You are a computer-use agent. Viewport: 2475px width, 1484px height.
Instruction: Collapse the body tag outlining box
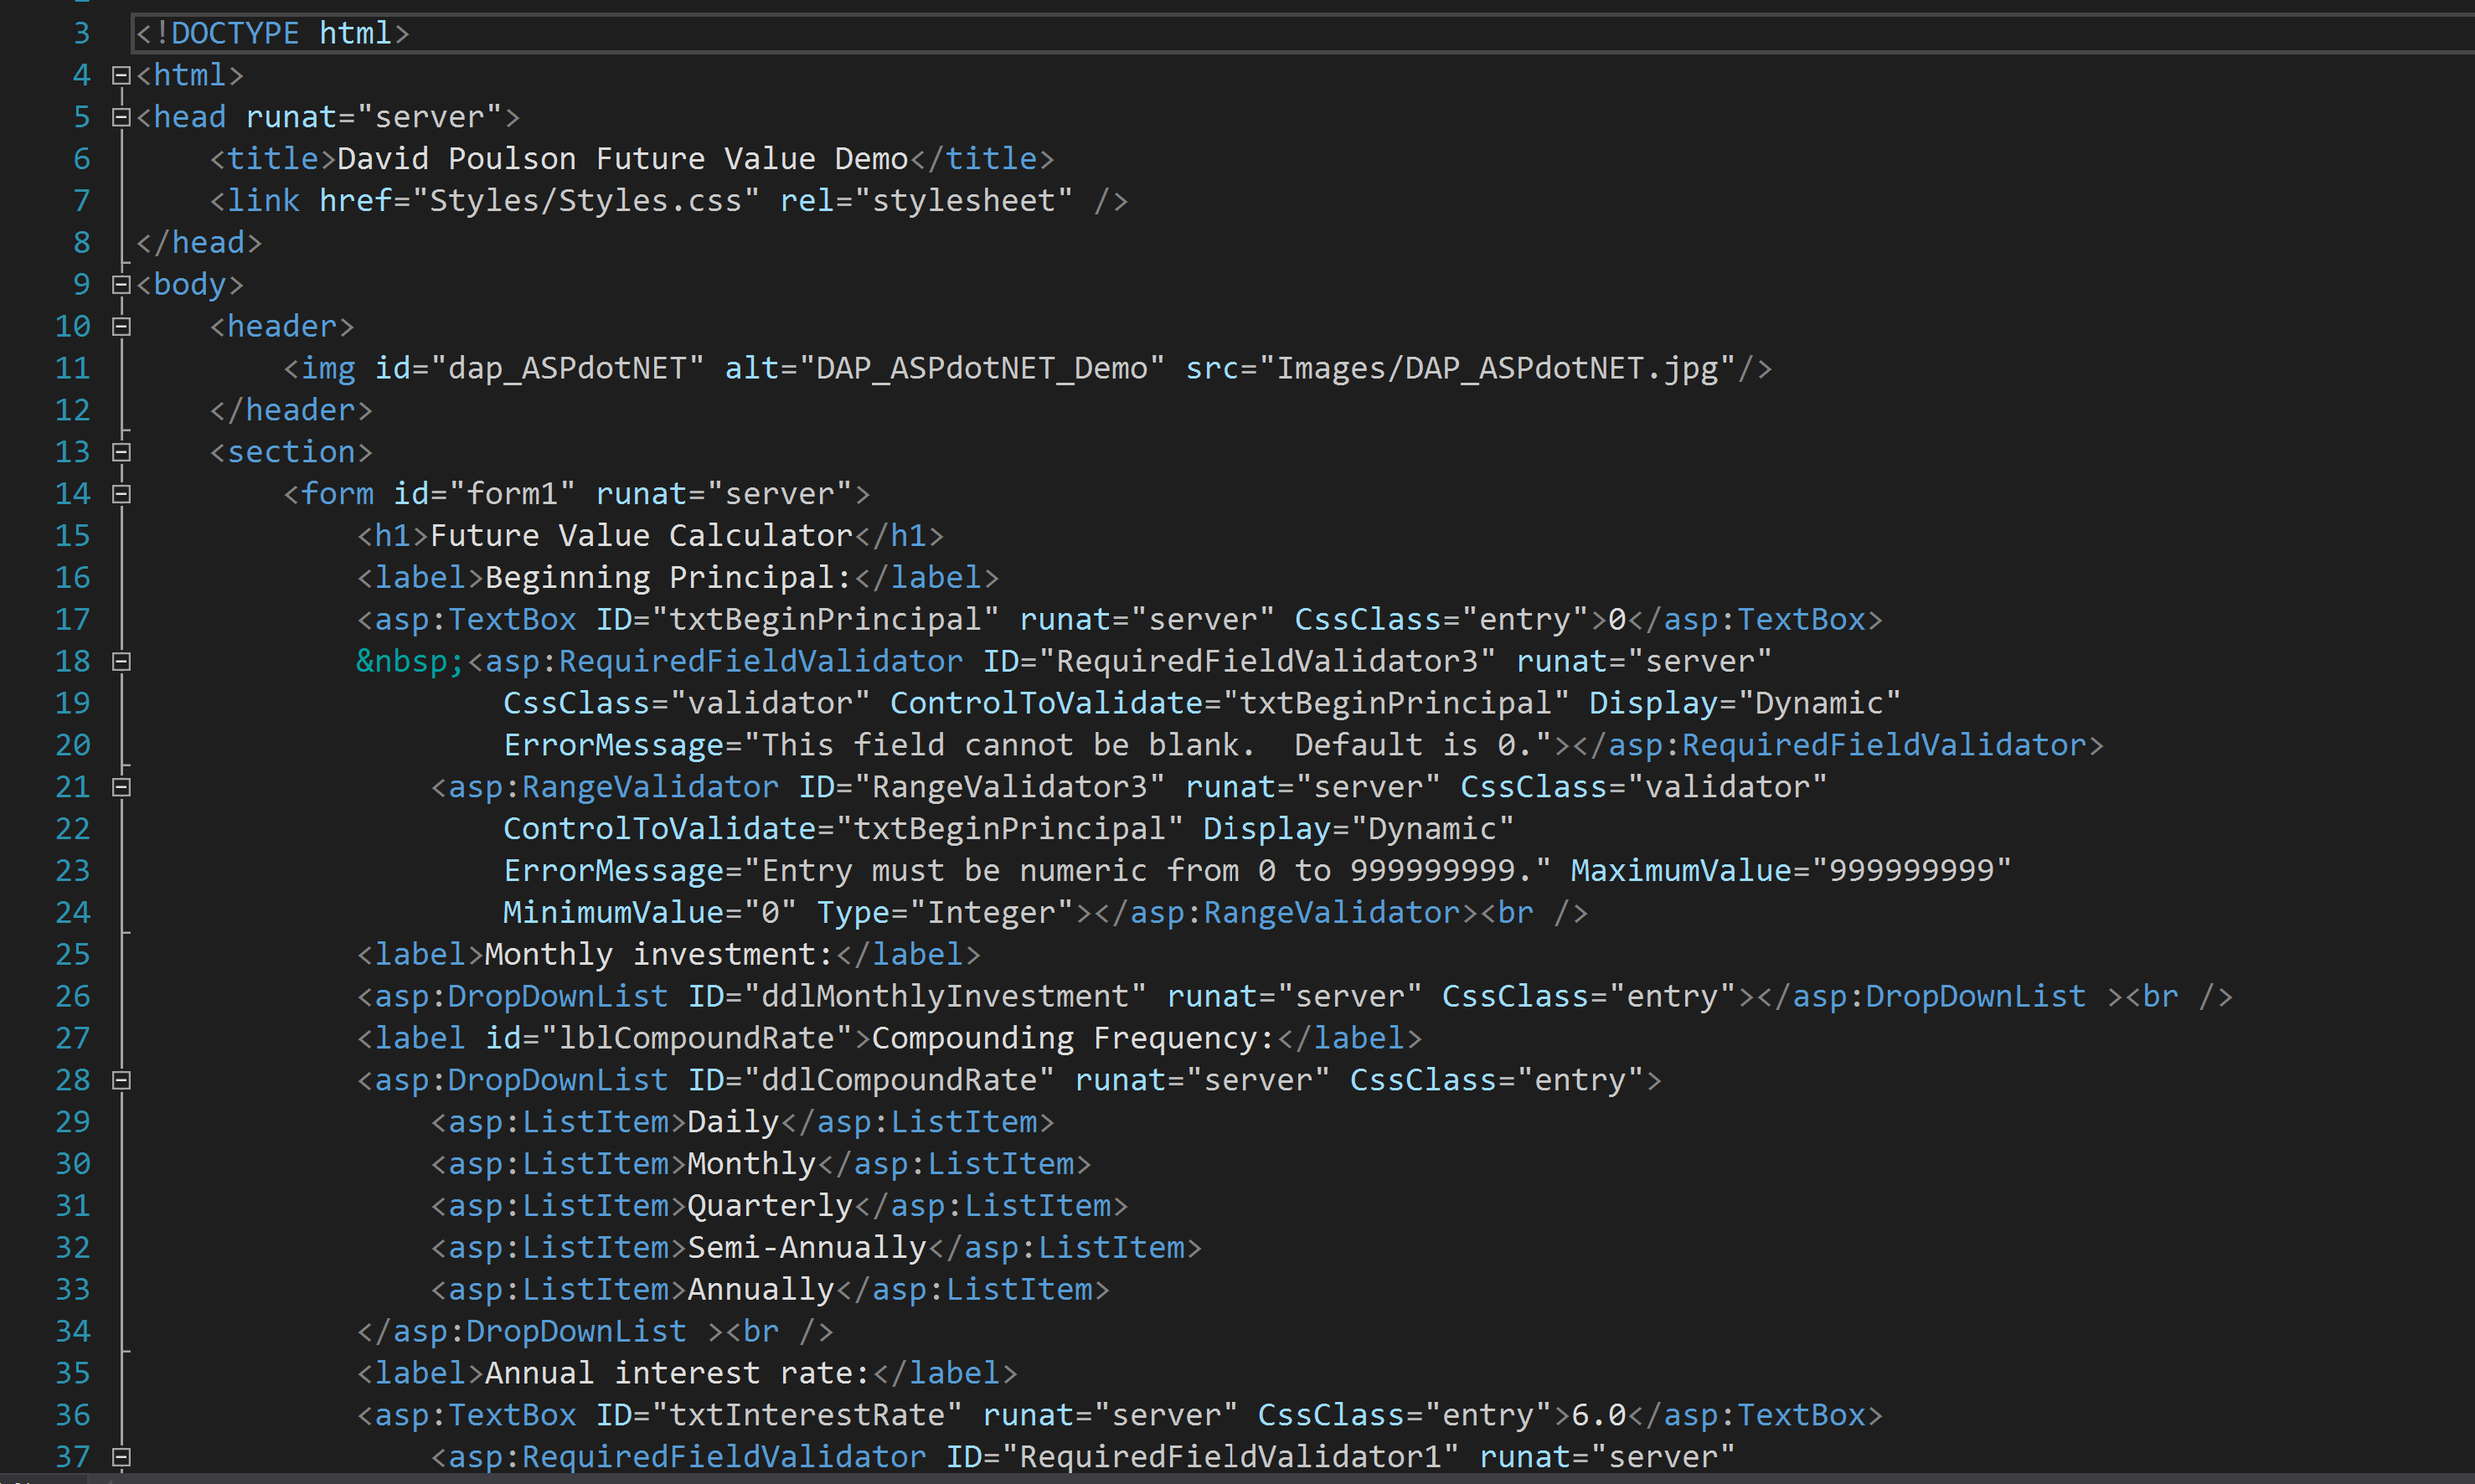121,284
